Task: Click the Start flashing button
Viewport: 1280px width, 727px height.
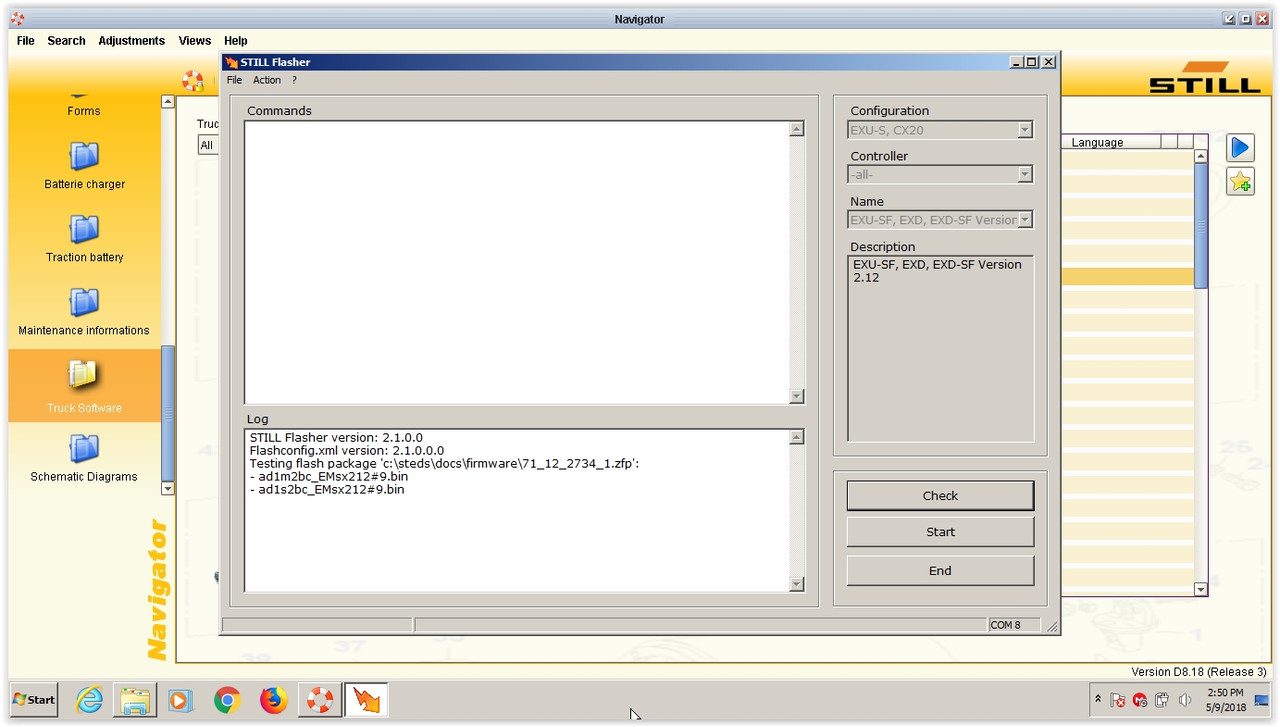Action: (940, 532)
